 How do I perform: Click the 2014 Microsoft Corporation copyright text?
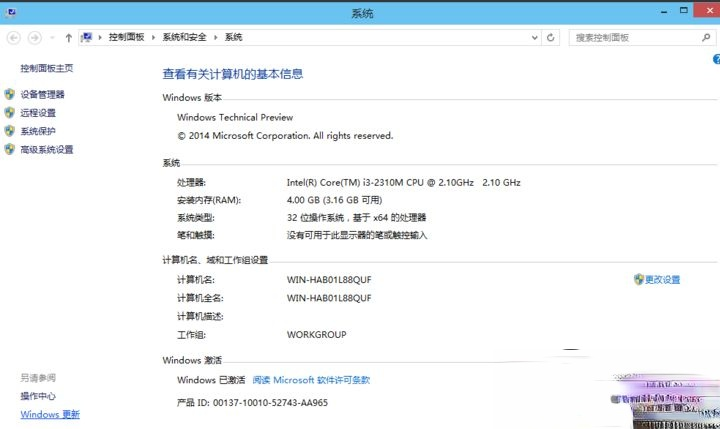(x=285, y=136)
